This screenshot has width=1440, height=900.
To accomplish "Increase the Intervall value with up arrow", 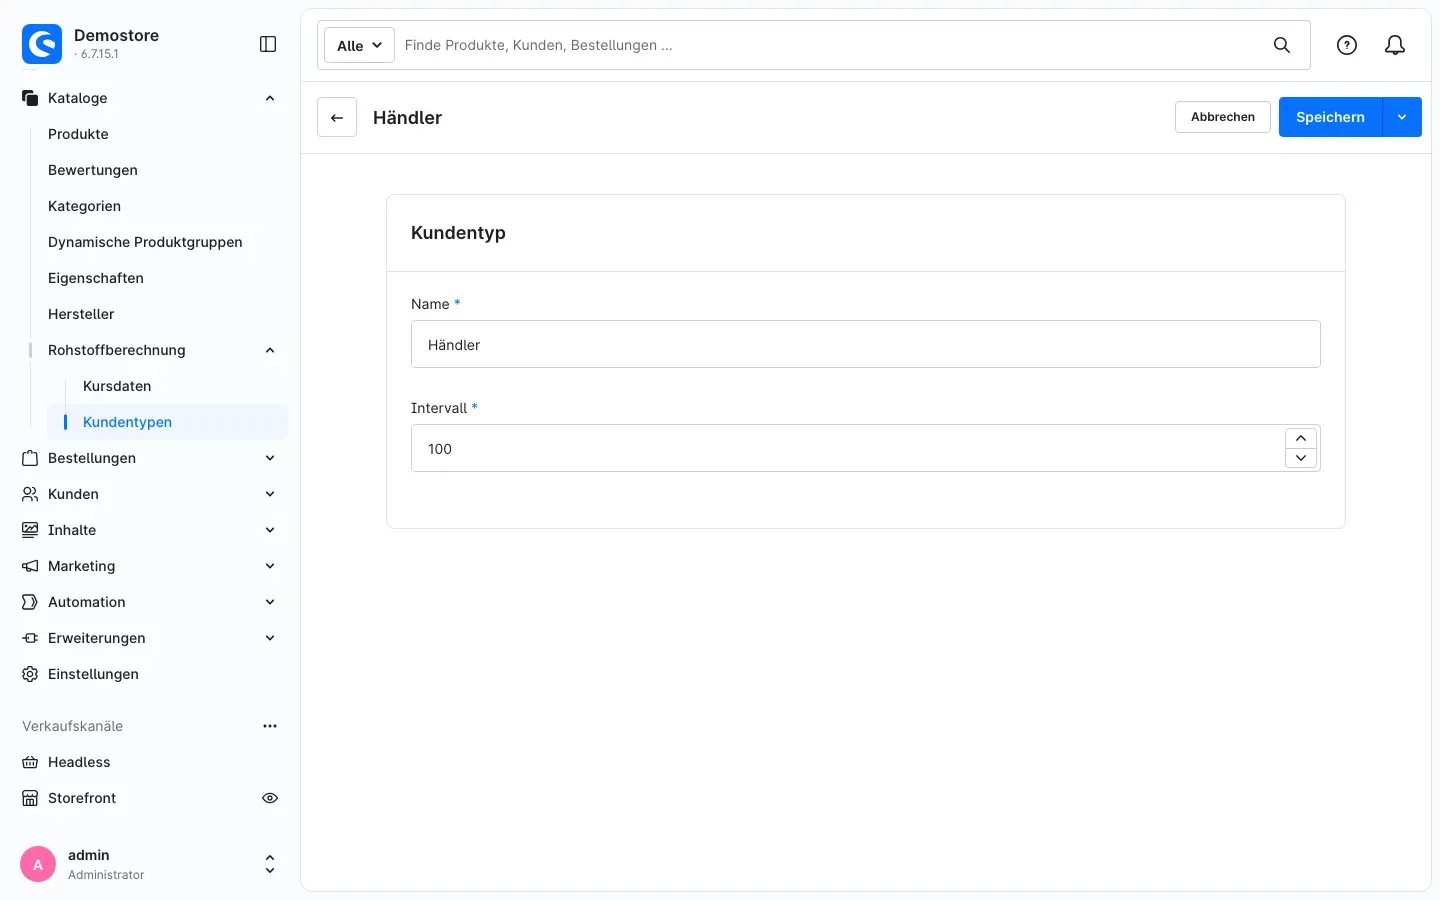I will tap(1301, 438).
